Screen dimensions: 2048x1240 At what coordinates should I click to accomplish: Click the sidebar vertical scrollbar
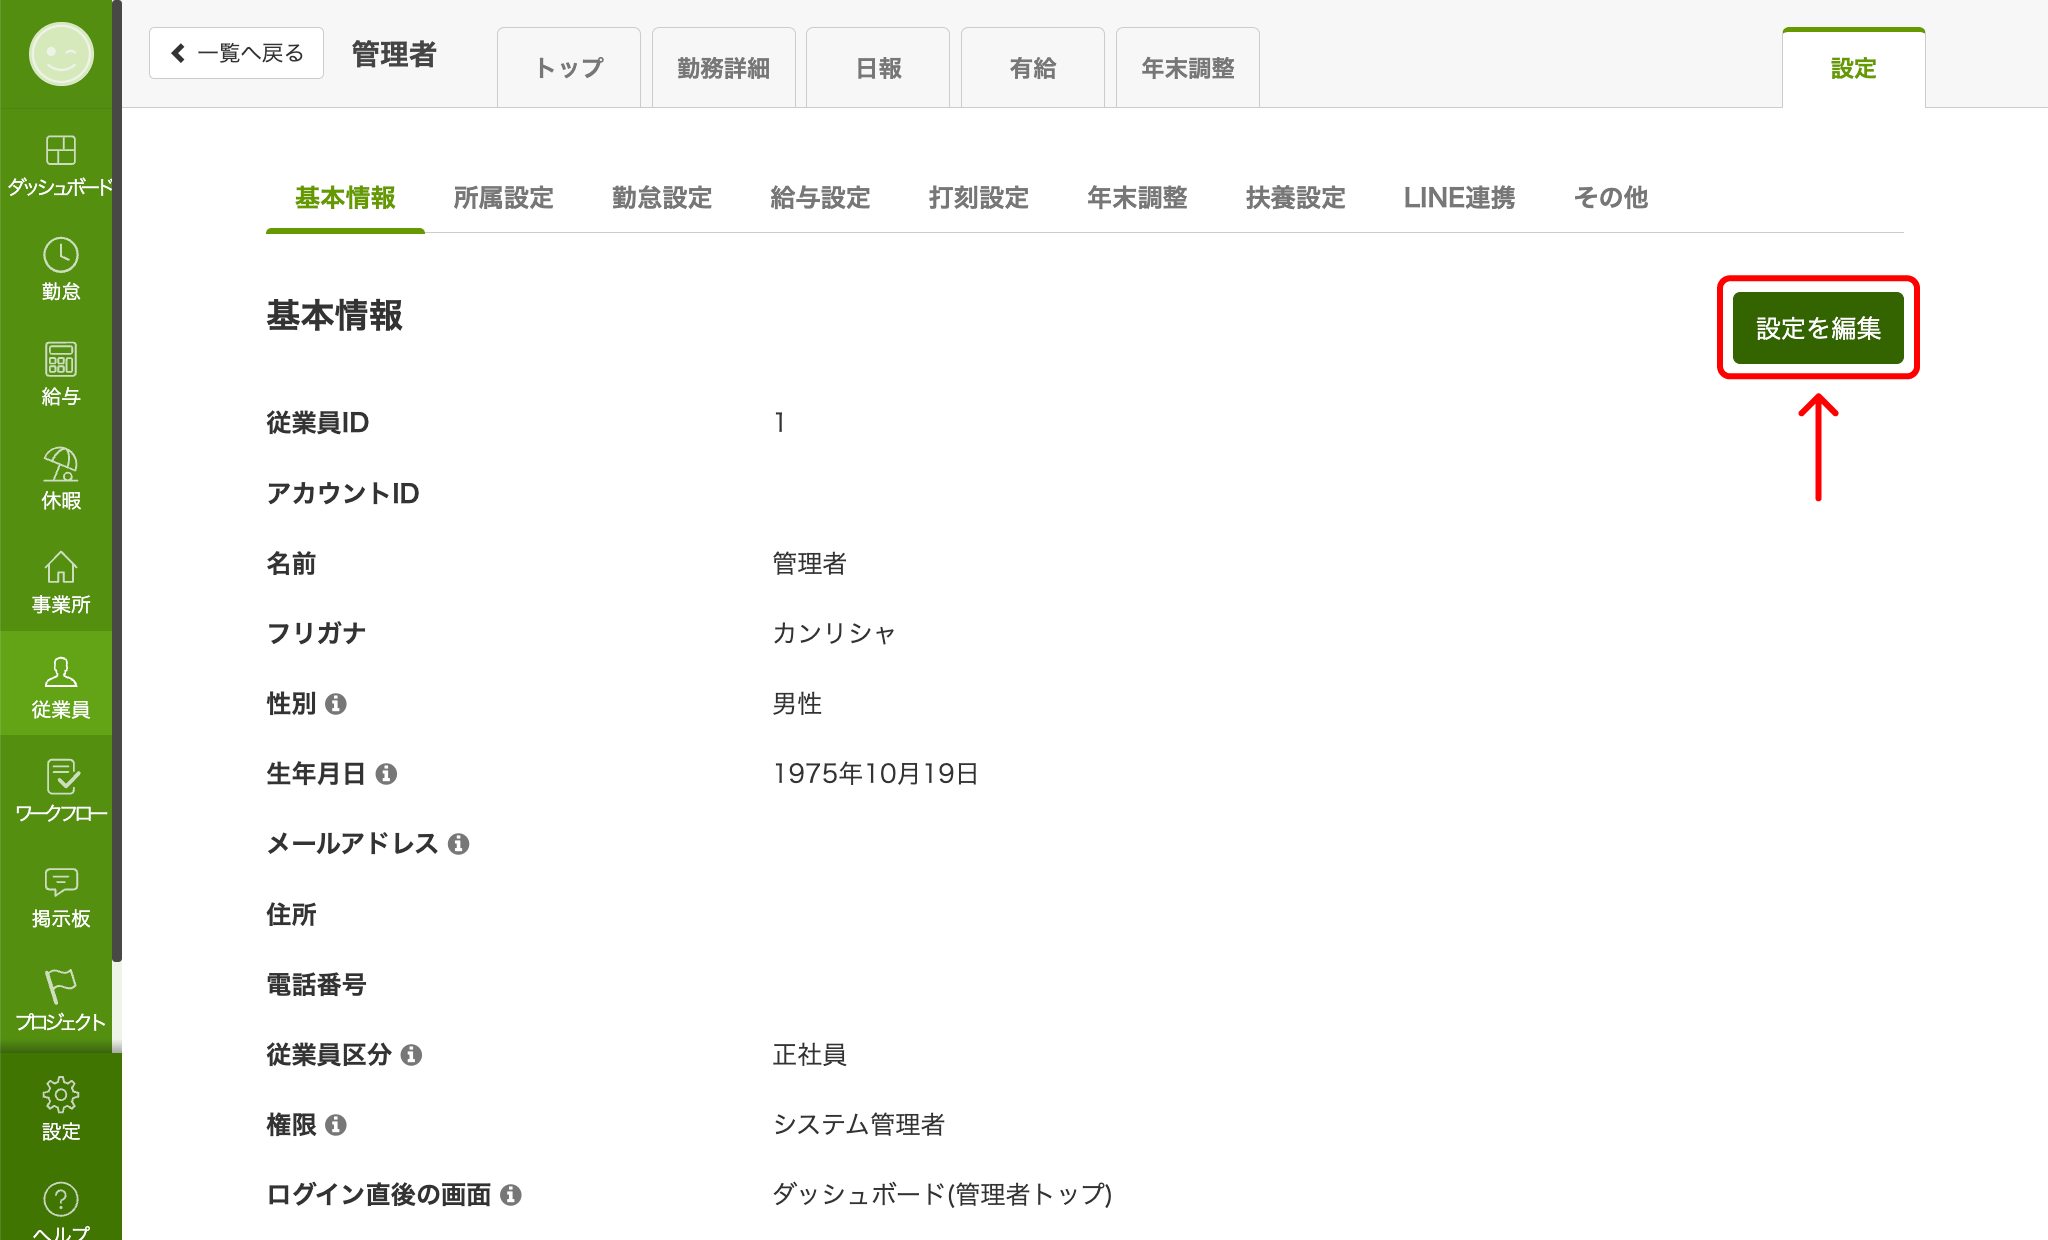(x=117, y=480)
